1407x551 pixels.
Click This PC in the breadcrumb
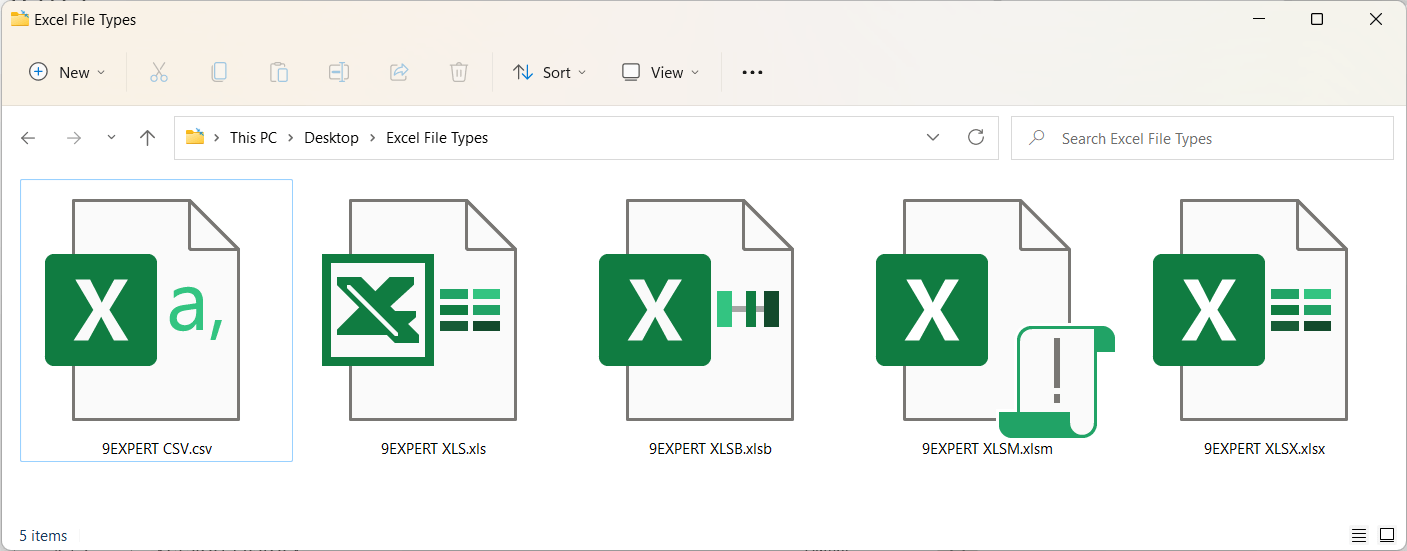click(253, 138)
